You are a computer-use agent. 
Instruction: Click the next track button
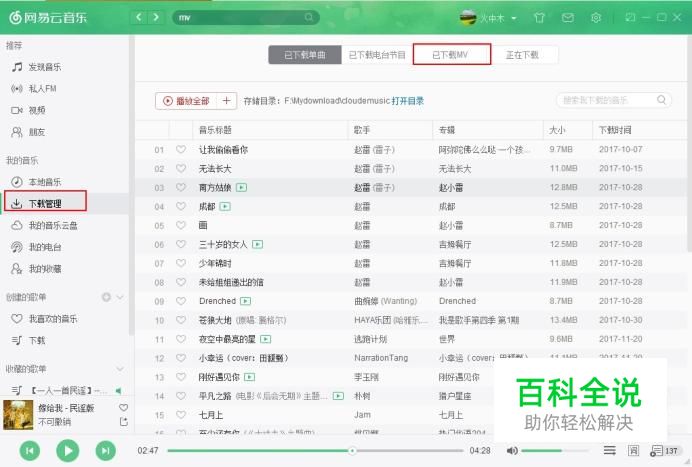click(x=105, y=451)
